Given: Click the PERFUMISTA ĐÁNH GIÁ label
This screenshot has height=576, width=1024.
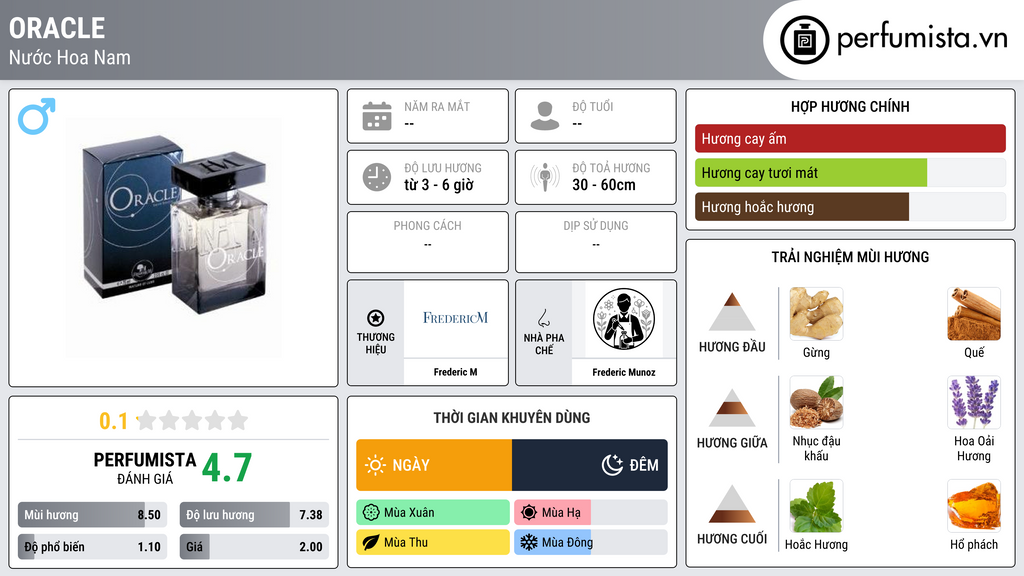Looking at the screenshot, I should coord(145,468).
